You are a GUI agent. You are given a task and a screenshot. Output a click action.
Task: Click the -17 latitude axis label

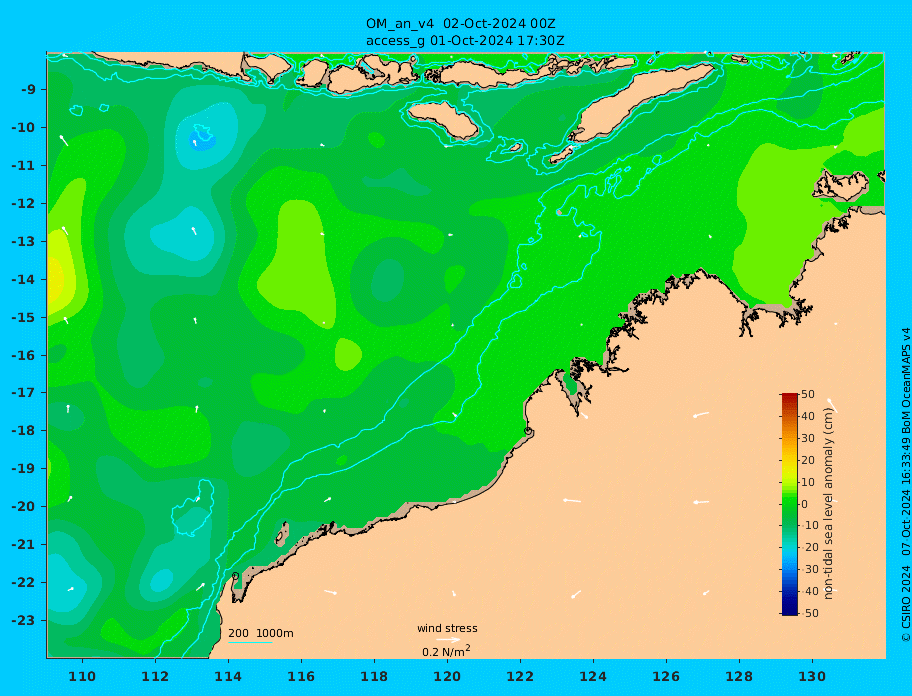pos(23,393)
